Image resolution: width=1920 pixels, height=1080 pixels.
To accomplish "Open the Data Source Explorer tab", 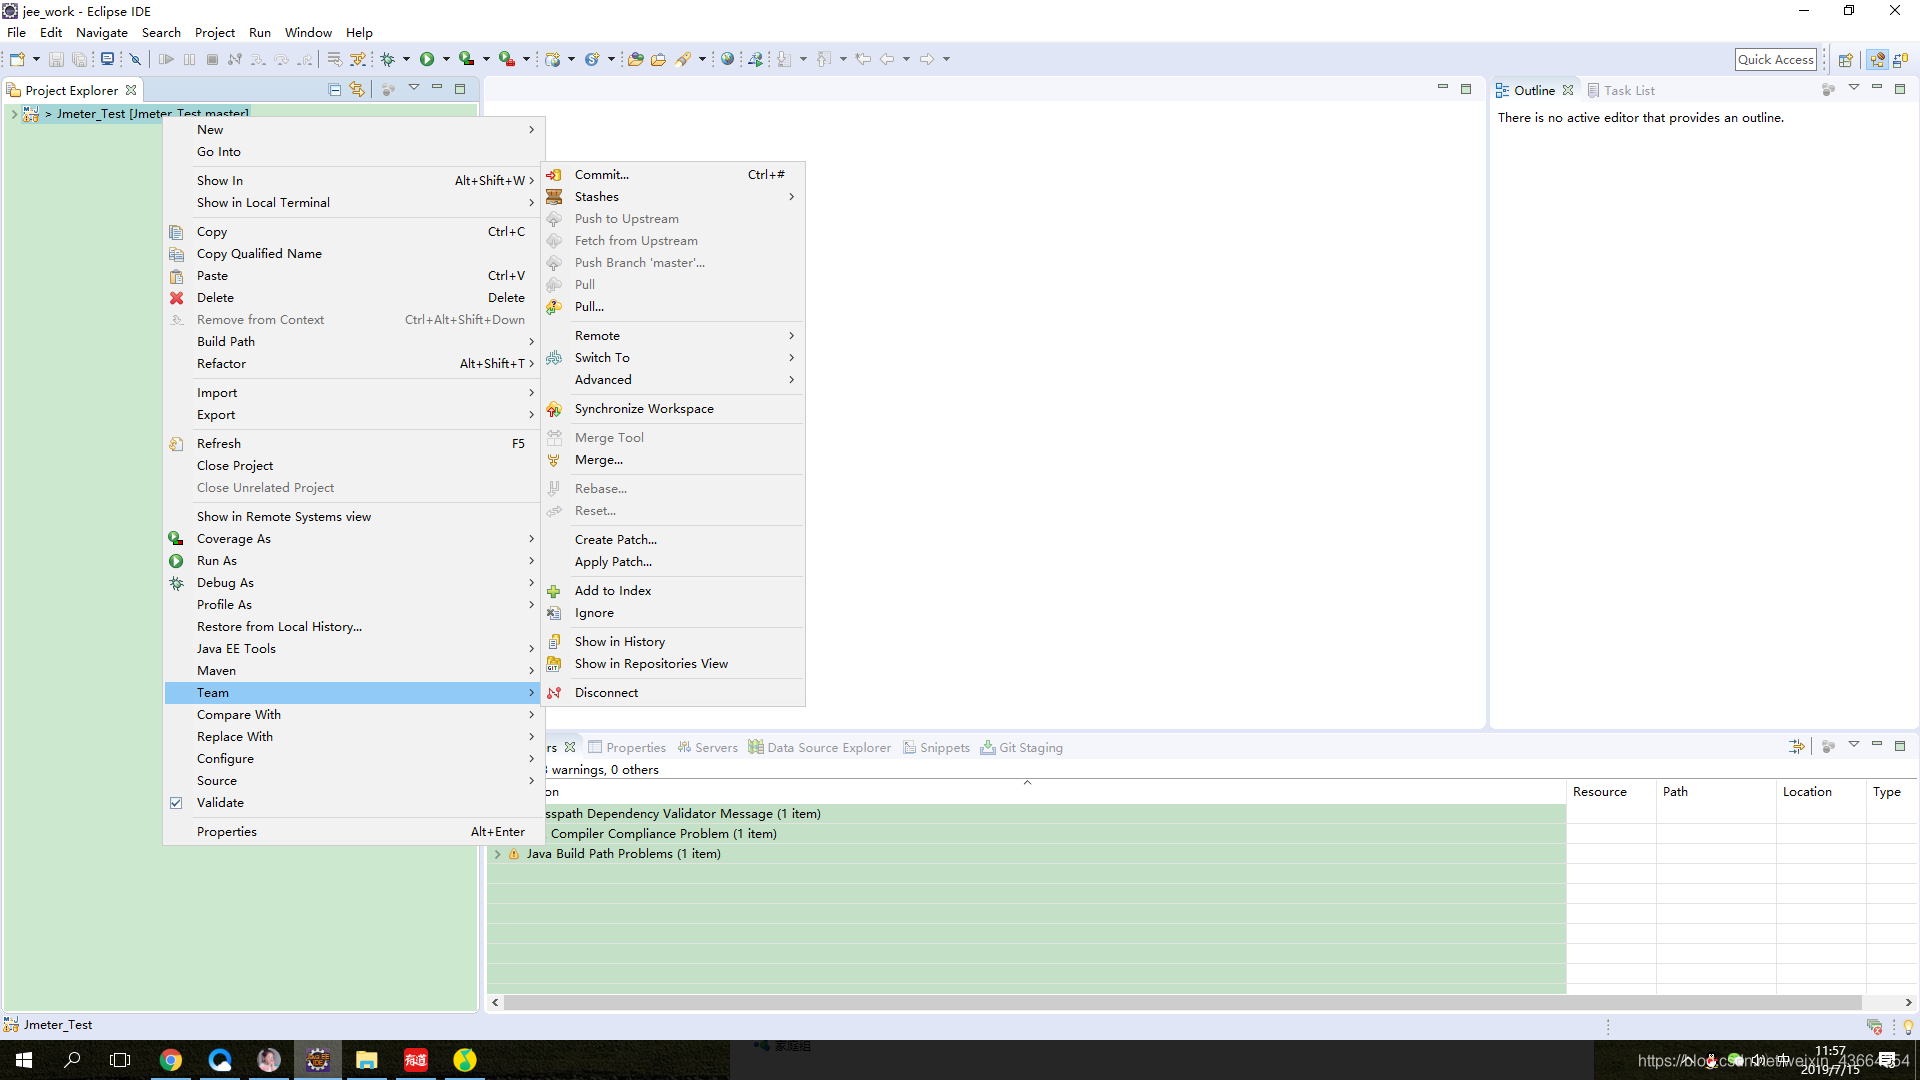I will pyautogui.click(x=820, y=748).
